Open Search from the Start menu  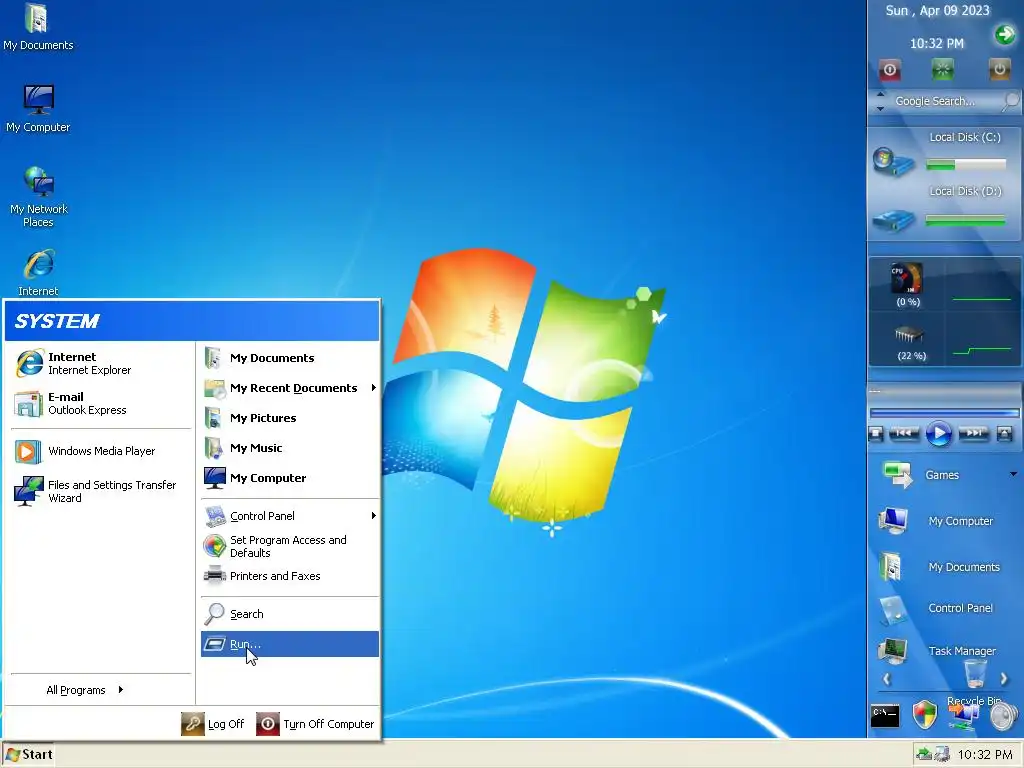pos(289,614)
